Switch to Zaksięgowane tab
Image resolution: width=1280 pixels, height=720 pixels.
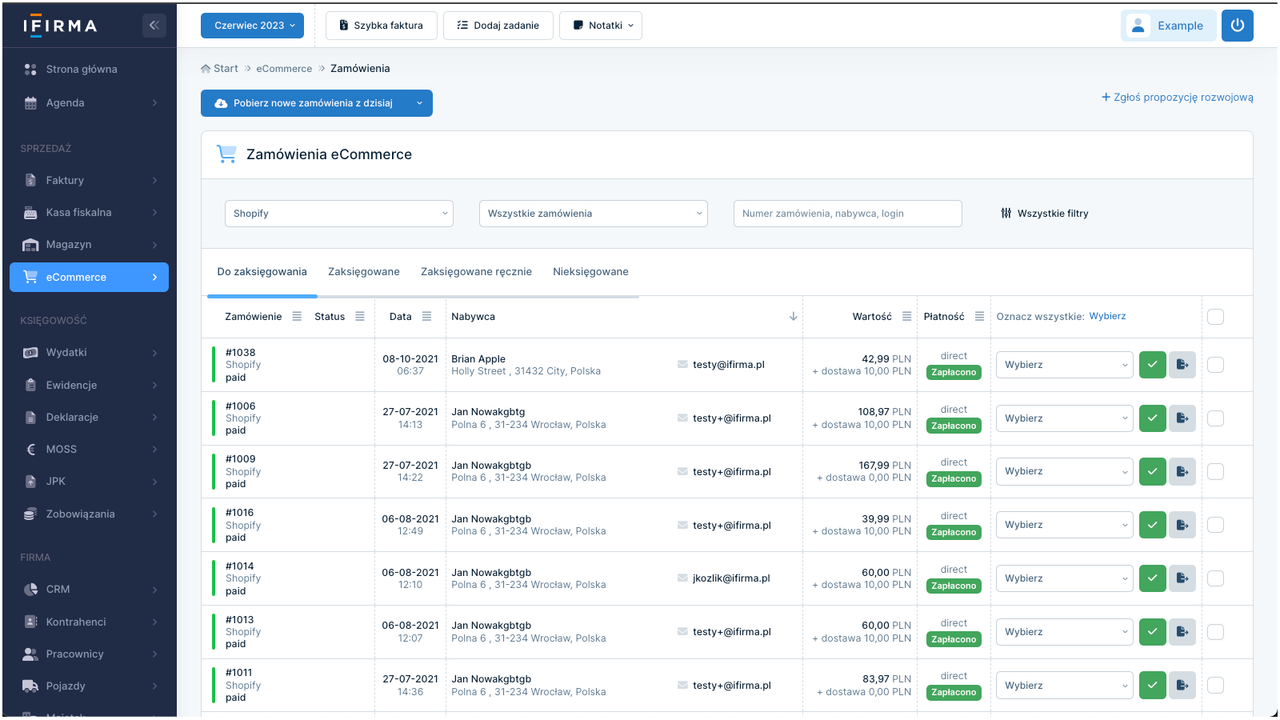point(364,272)
